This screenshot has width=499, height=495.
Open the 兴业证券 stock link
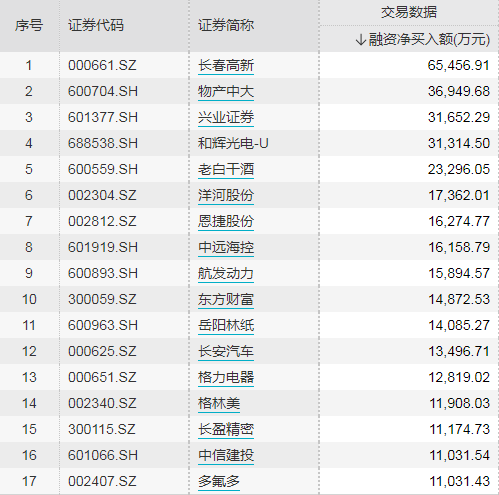(226, 117)
